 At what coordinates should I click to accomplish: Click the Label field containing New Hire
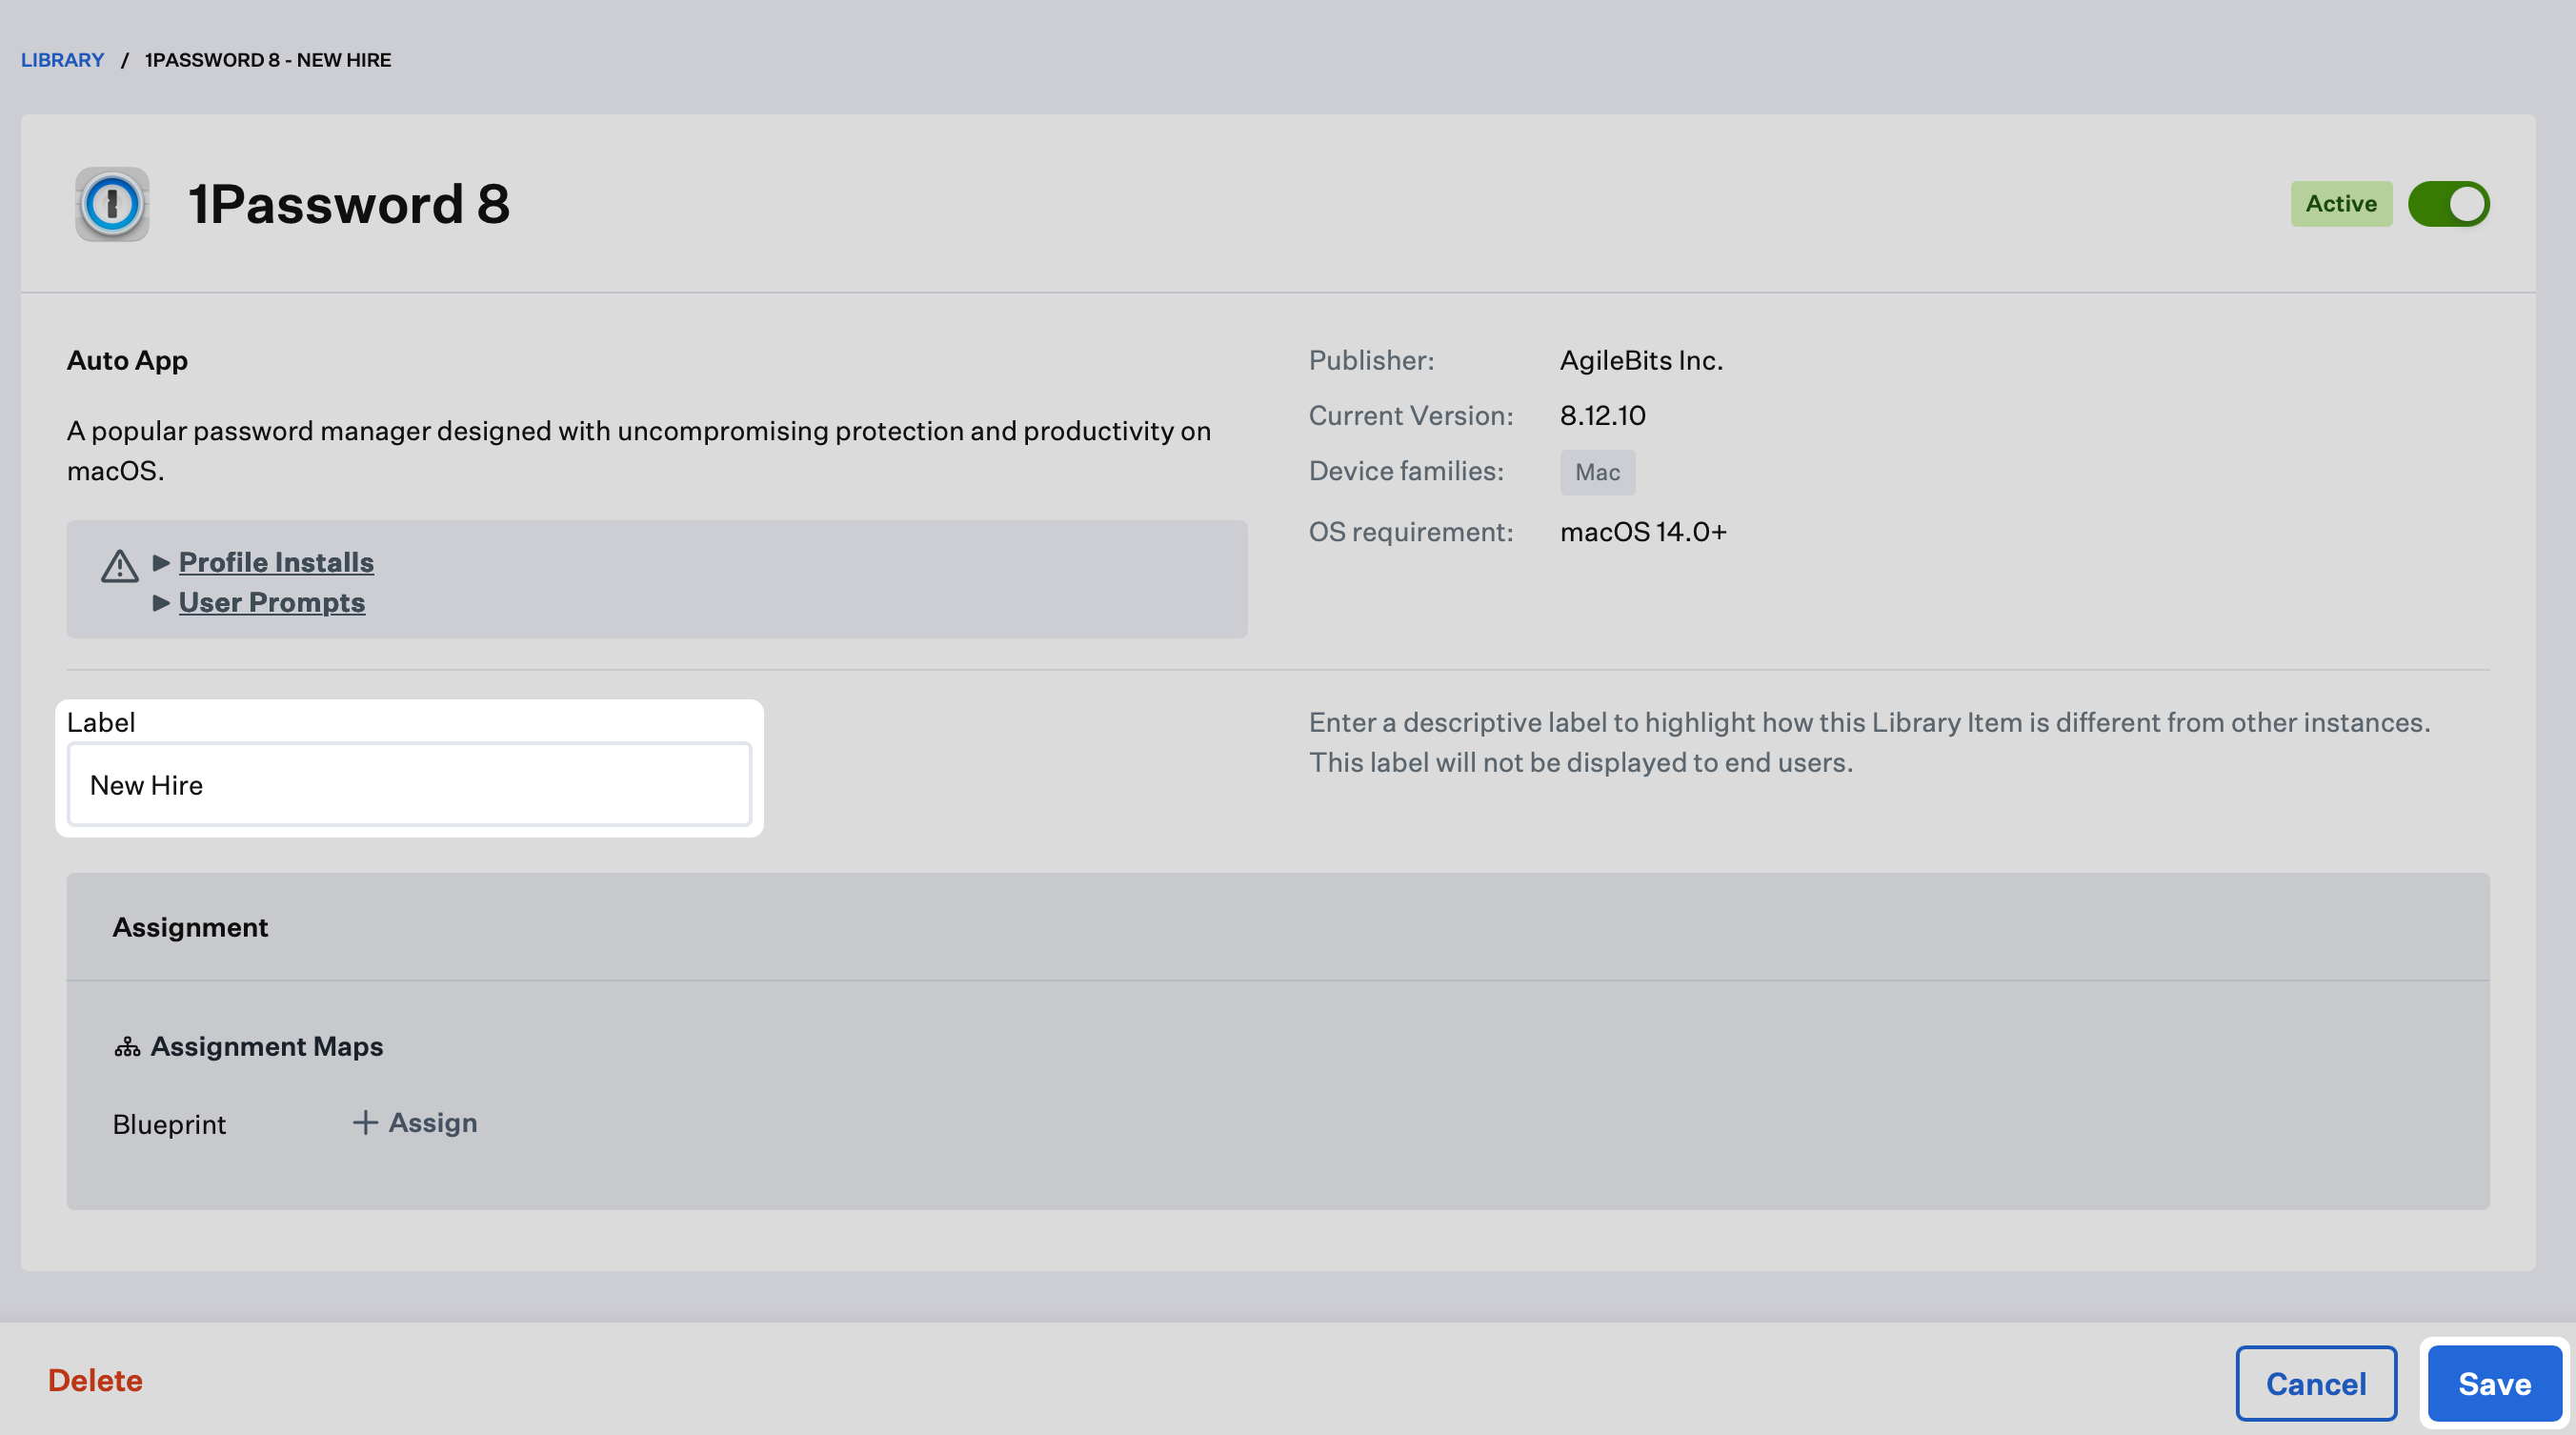tap(409, 785)
